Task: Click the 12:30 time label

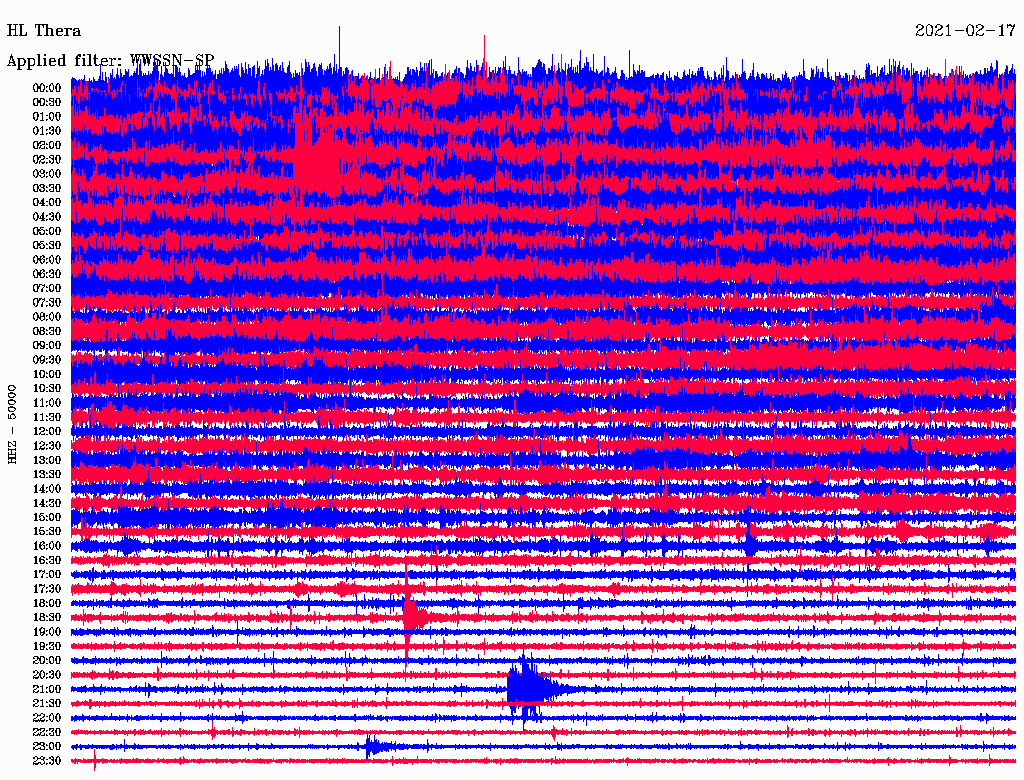Action: tap(47, 446)
